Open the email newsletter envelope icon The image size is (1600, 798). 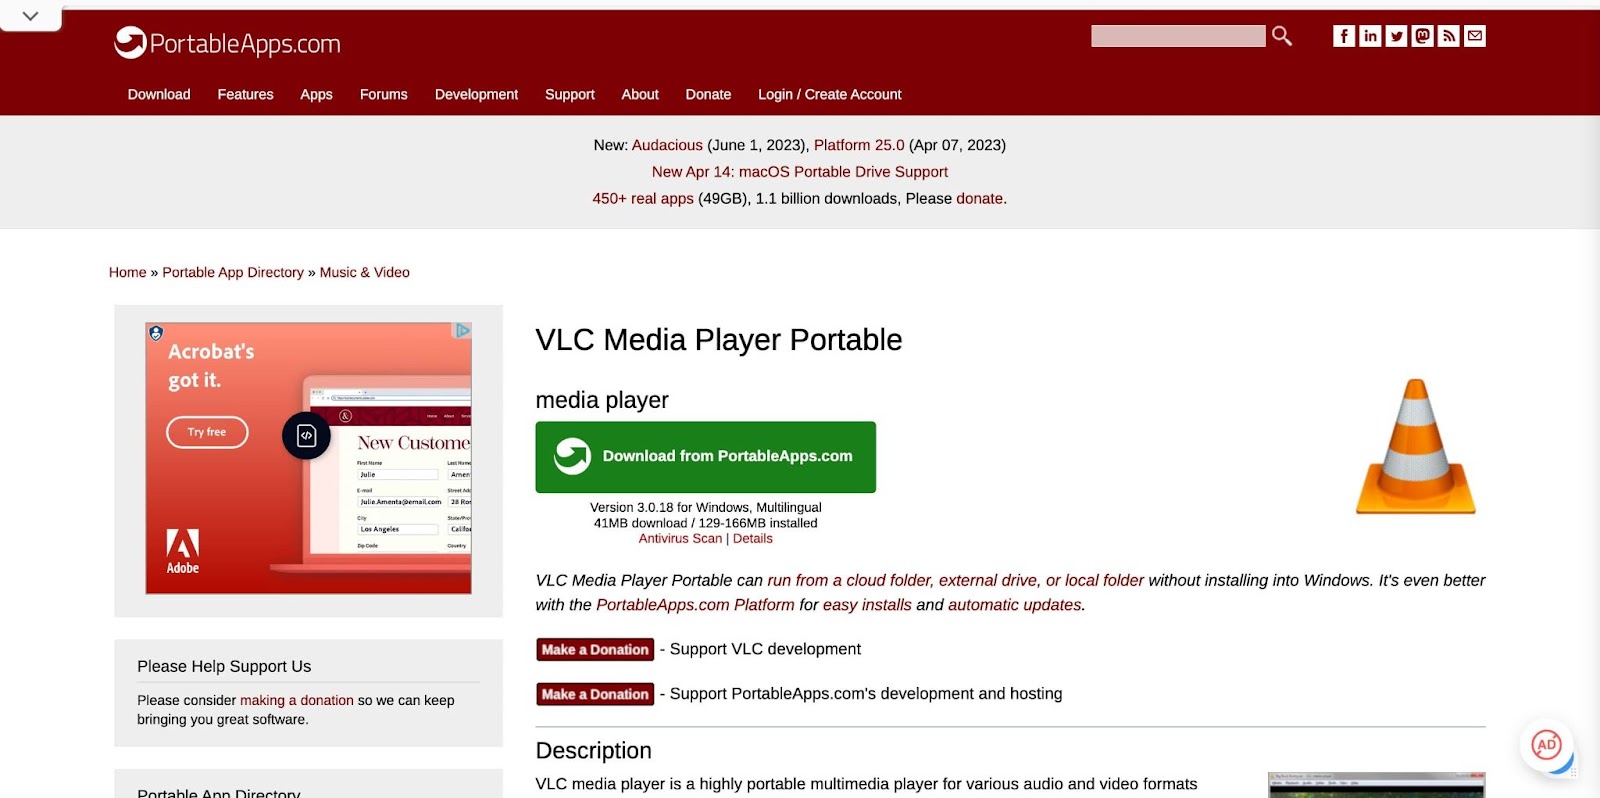1474,36
